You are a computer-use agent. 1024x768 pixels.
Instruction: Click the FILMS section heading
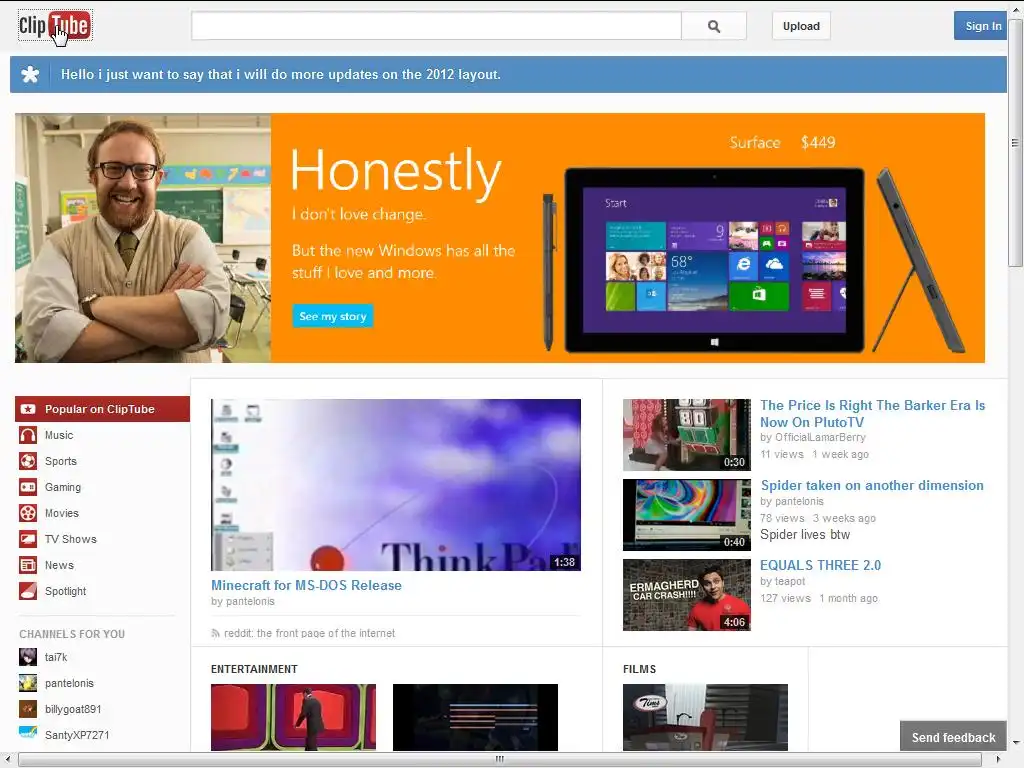pos(639,669)
